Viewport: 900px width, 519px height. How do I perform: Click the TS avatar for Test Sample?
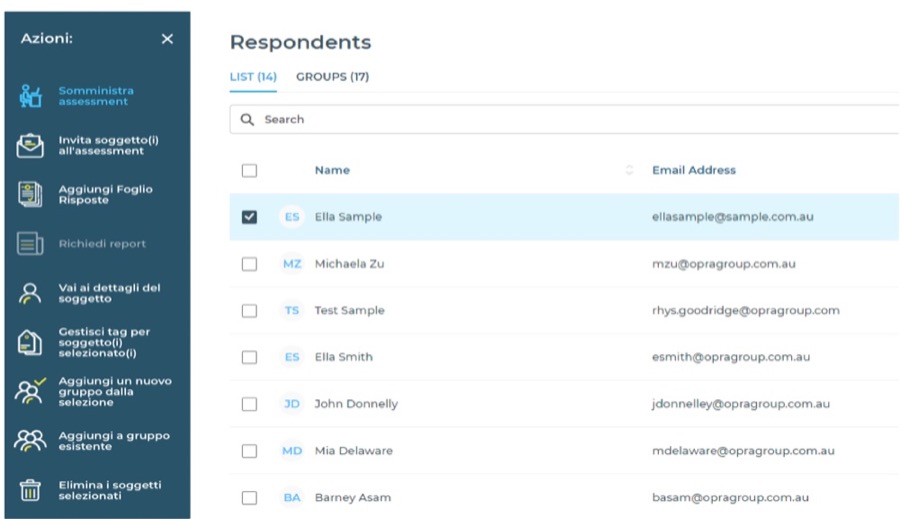point(292,311)
